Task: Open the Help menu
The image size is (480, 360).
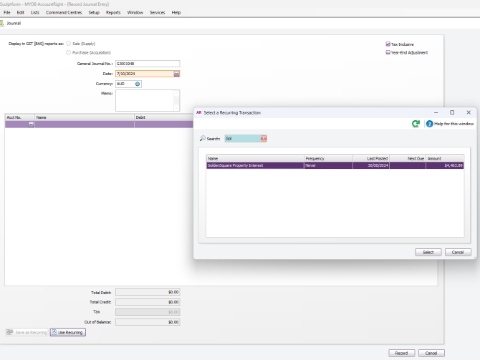Action: click(x=176, y=12)
